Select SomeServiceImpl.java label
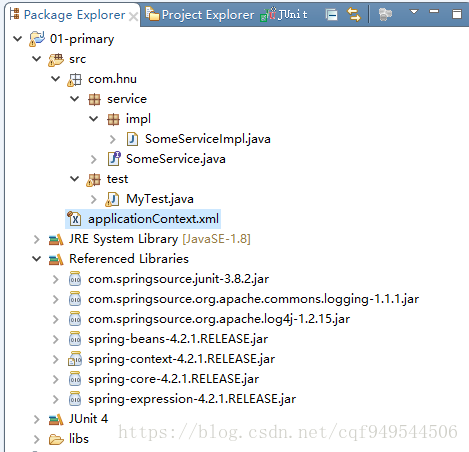 pyautogui.click(x=208, y=139)
